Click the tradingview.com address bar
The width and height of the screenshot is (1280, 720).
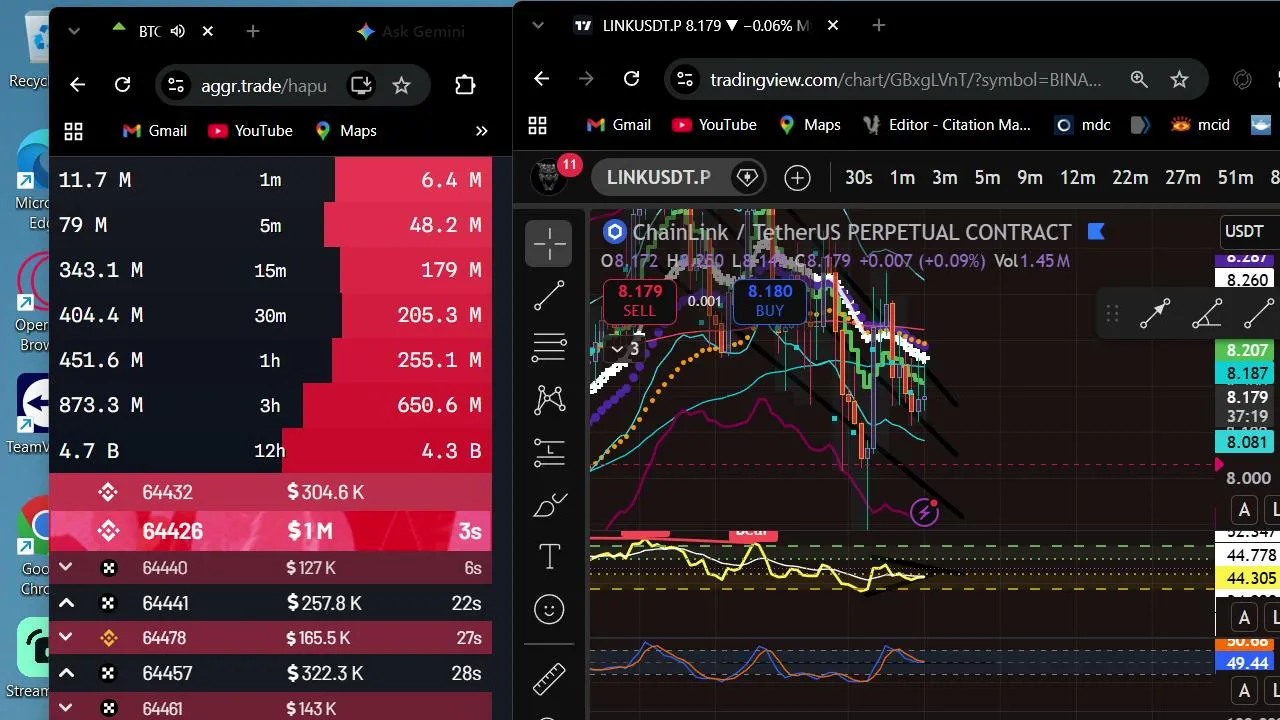tap(906, 79)
